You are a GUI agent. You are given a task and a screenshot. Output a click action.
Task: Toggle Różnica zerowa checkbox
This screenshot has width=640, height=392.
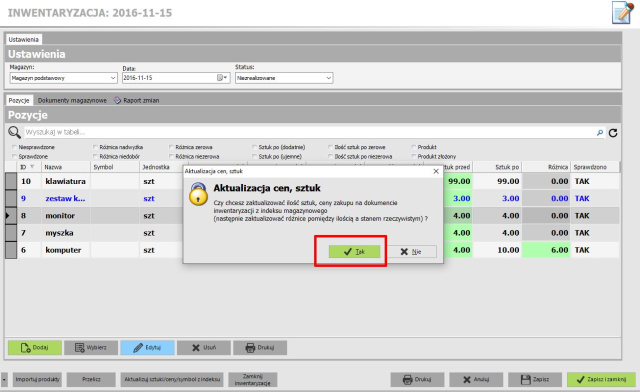pos(171,147)
